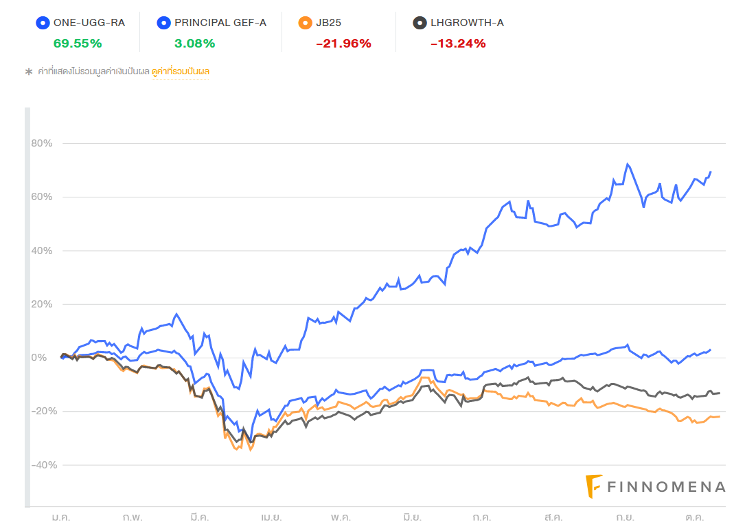Select the ต.ค. month on the x-axis
This screenshot has height=530, width=746.
tap(696, 519)
